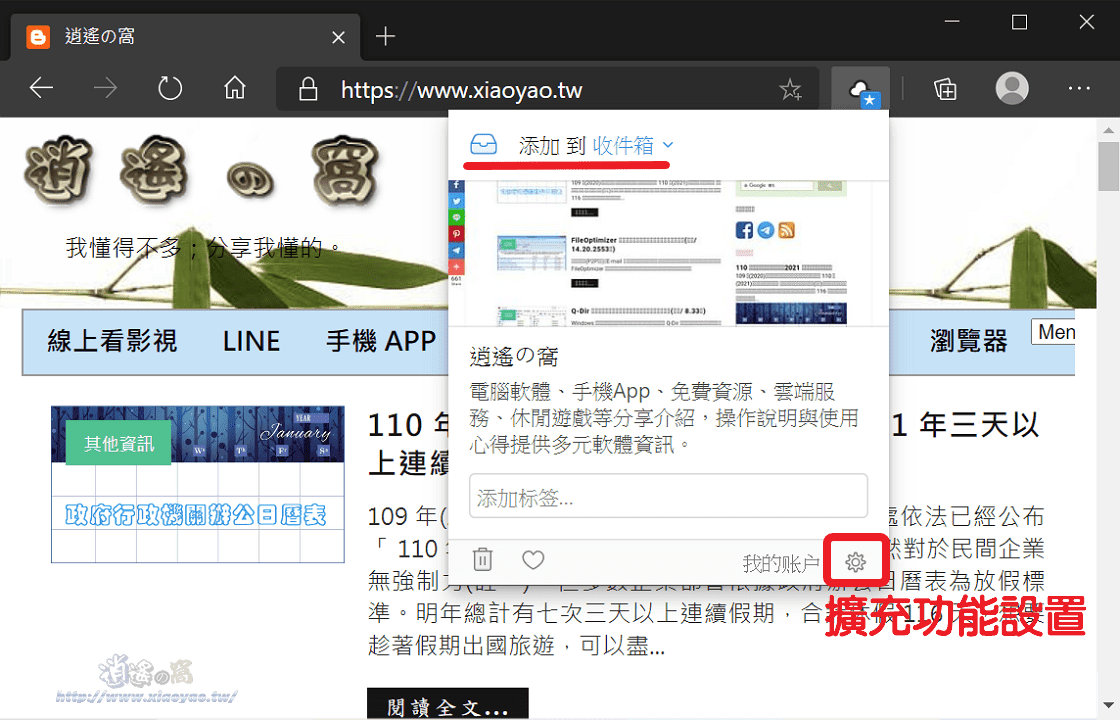The height and width of the screenshot is (720, 1120).
Task: Delete the saved bookmark using trash icon
Action: click(x=483, y=560)
